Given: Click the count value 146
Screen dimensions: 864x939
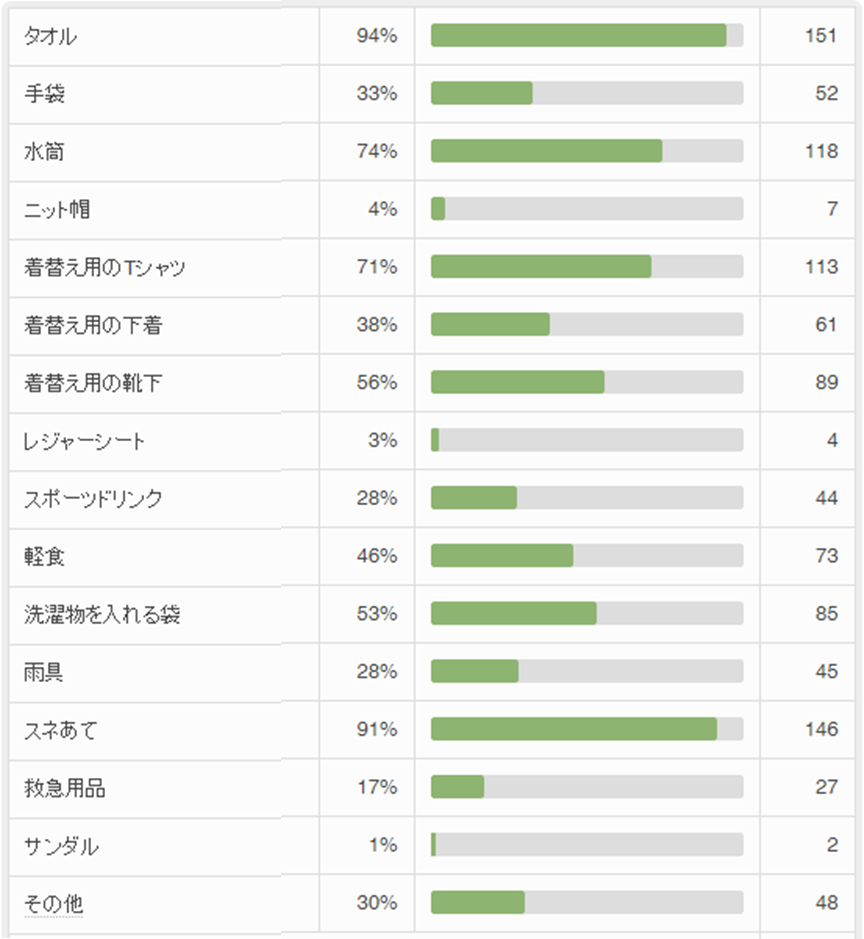Looking at the screenshot, I should click(x=821, y=730).
